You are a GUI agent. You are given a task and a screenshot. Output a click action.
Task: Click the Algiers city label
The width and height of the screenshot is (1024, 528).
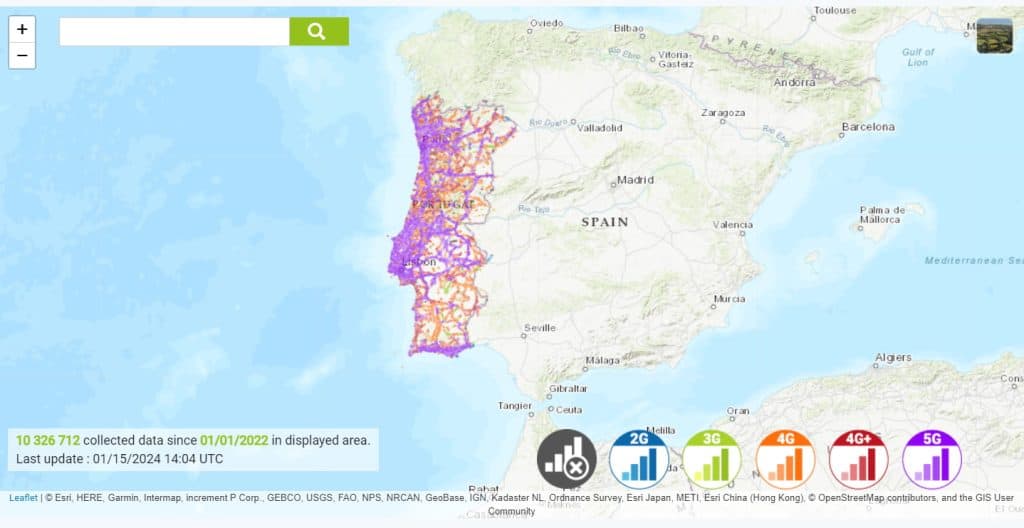893,357
